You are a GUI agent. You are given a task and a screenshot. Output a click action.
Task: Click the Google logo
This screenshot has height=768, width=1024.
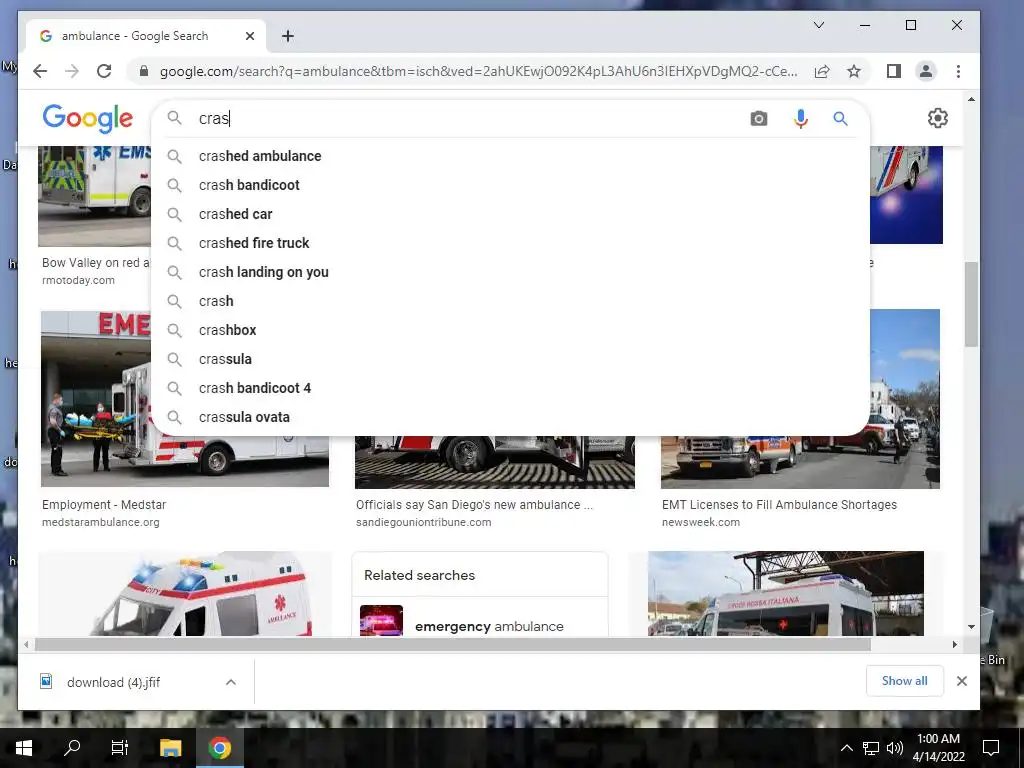tap(88, 118)
